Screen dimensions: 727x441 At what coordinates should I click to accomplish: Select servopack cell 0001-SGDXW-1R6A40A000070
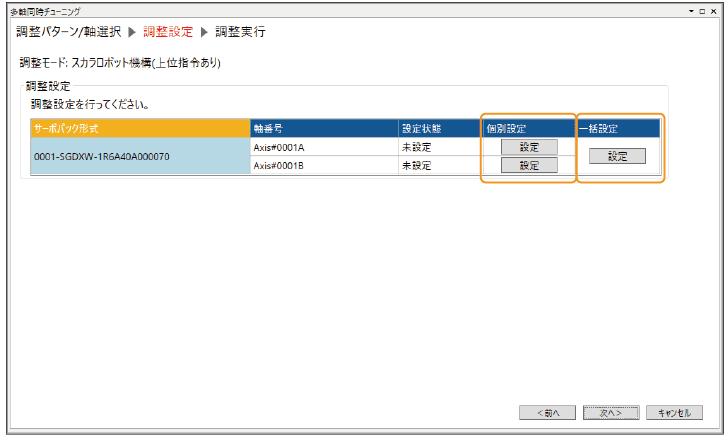click(x=140, y=157)
